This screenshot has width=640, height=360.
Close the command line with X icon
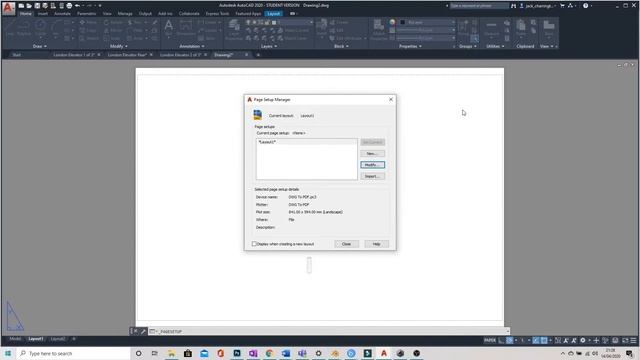[x=136, y=331]
